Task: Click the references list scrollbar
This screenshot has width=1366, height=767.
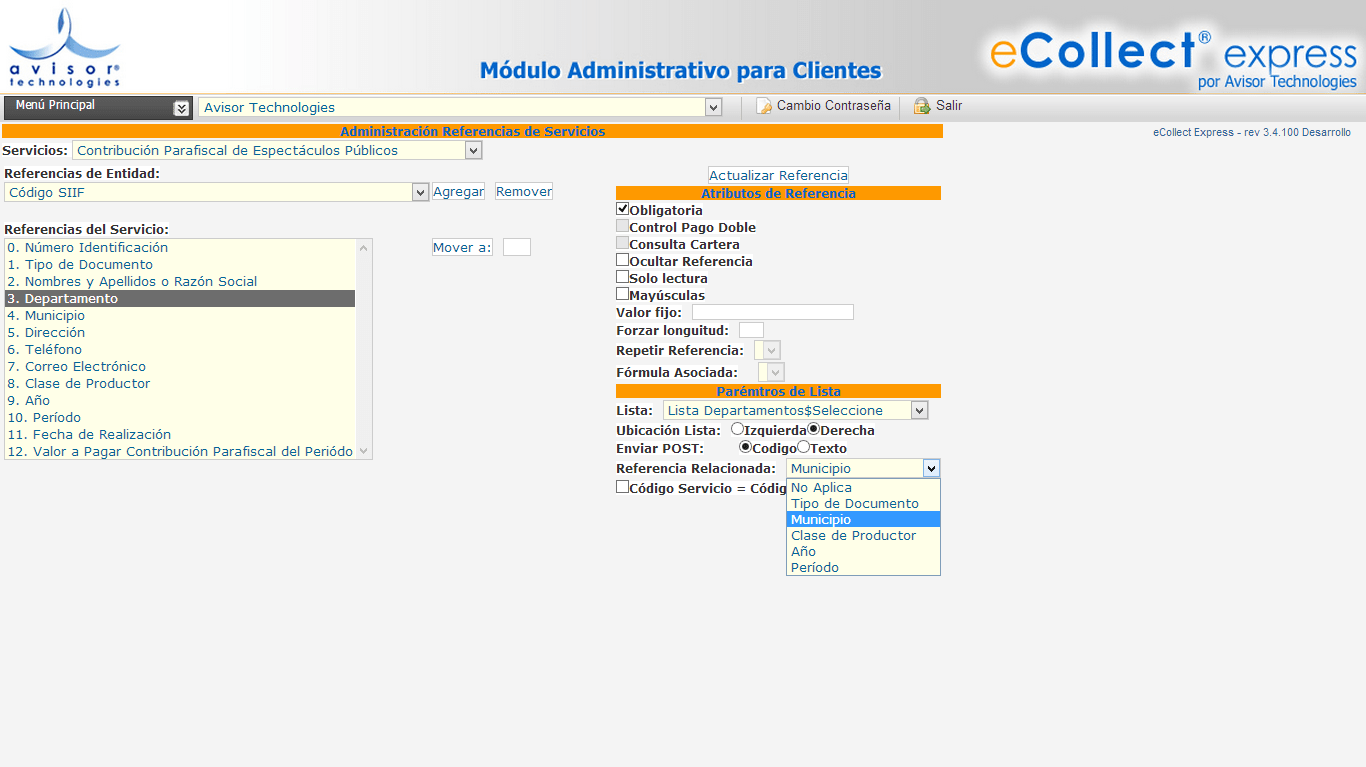Action: tap(364, 349)
